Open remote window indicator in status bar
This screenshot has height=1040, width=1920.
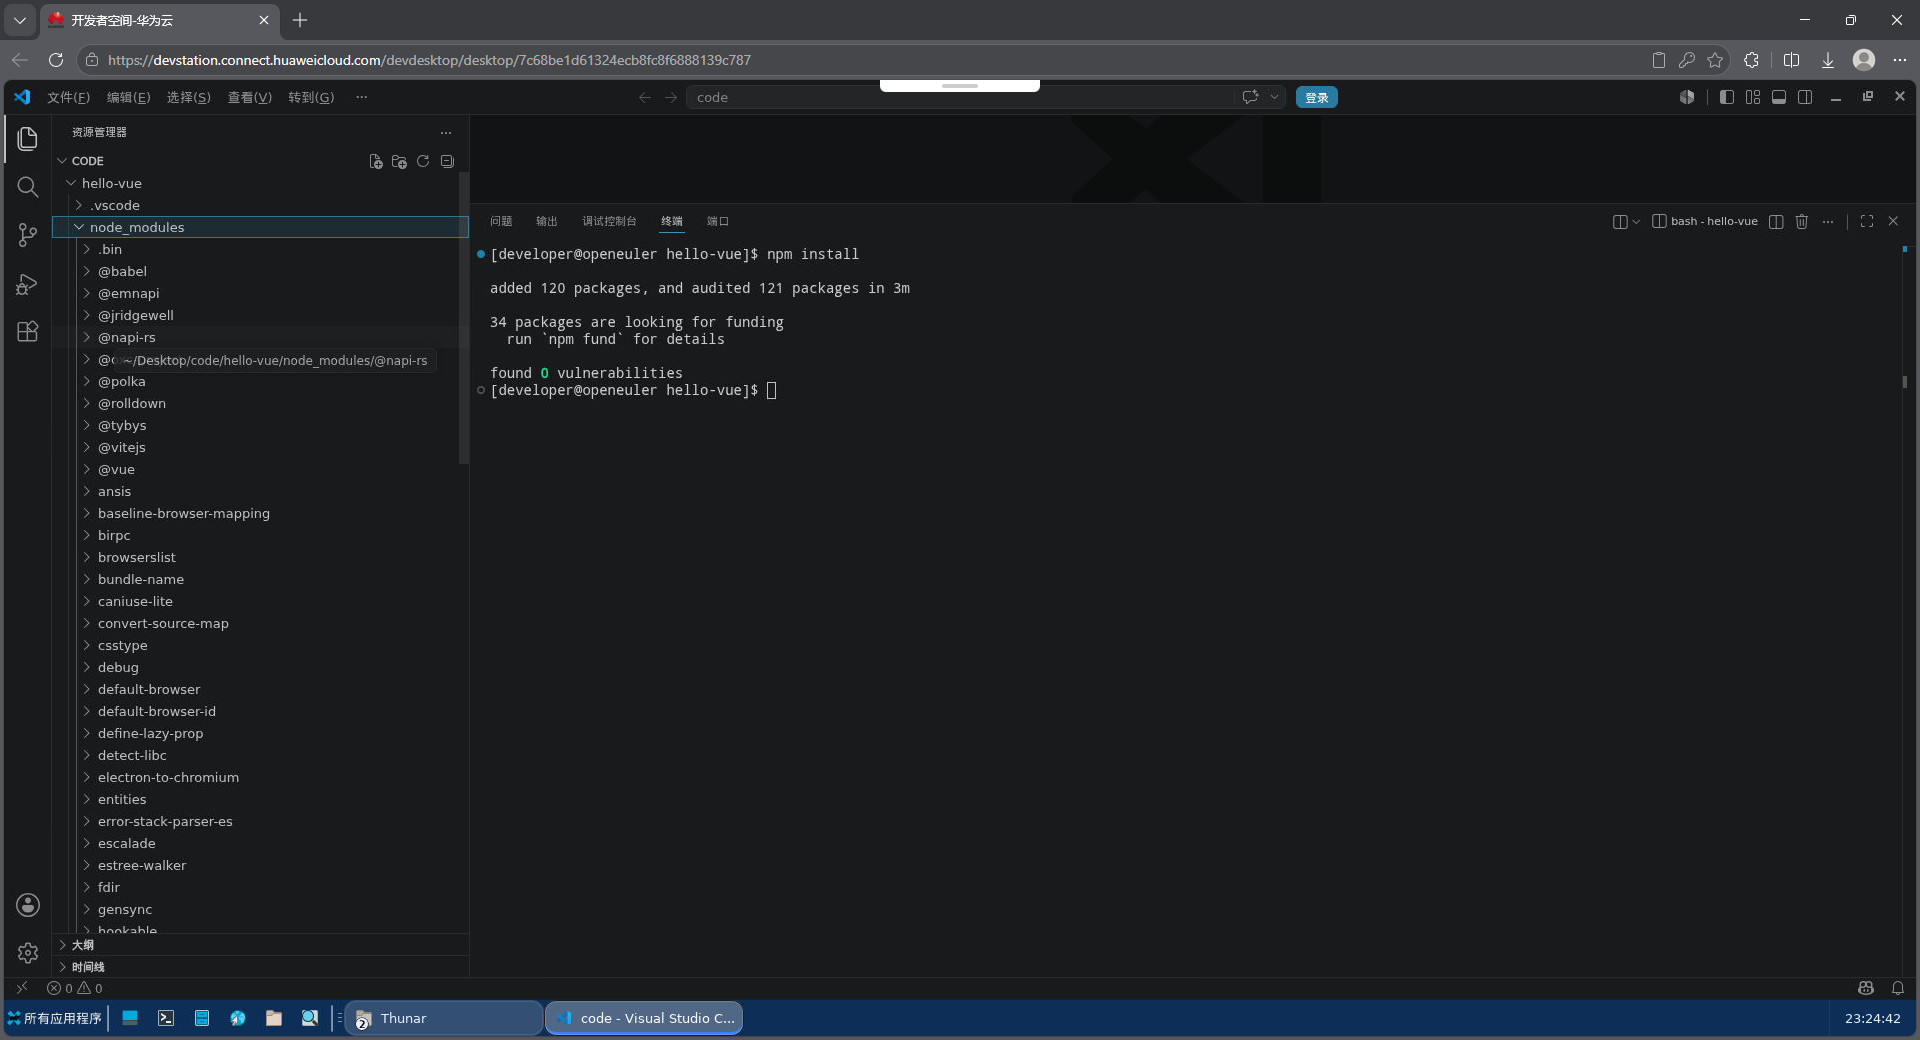point(22,988)
